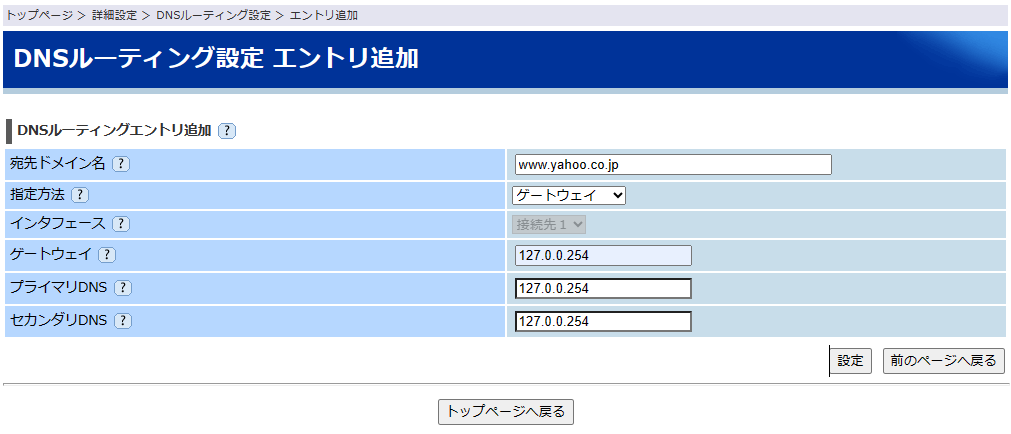Click into the ゲートウェイ address field
The height and width of the screenshot is (434, 1011).
coord(603,255)
